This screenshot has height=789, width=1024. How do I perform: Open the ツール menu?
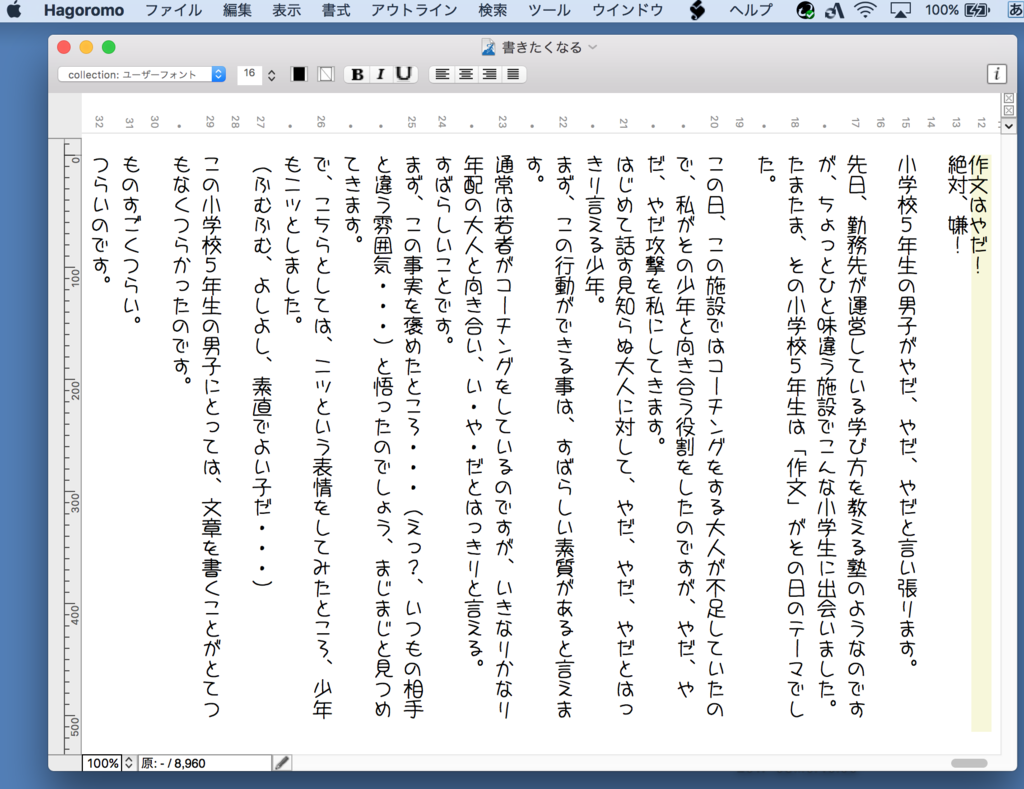tap(549, 10)
